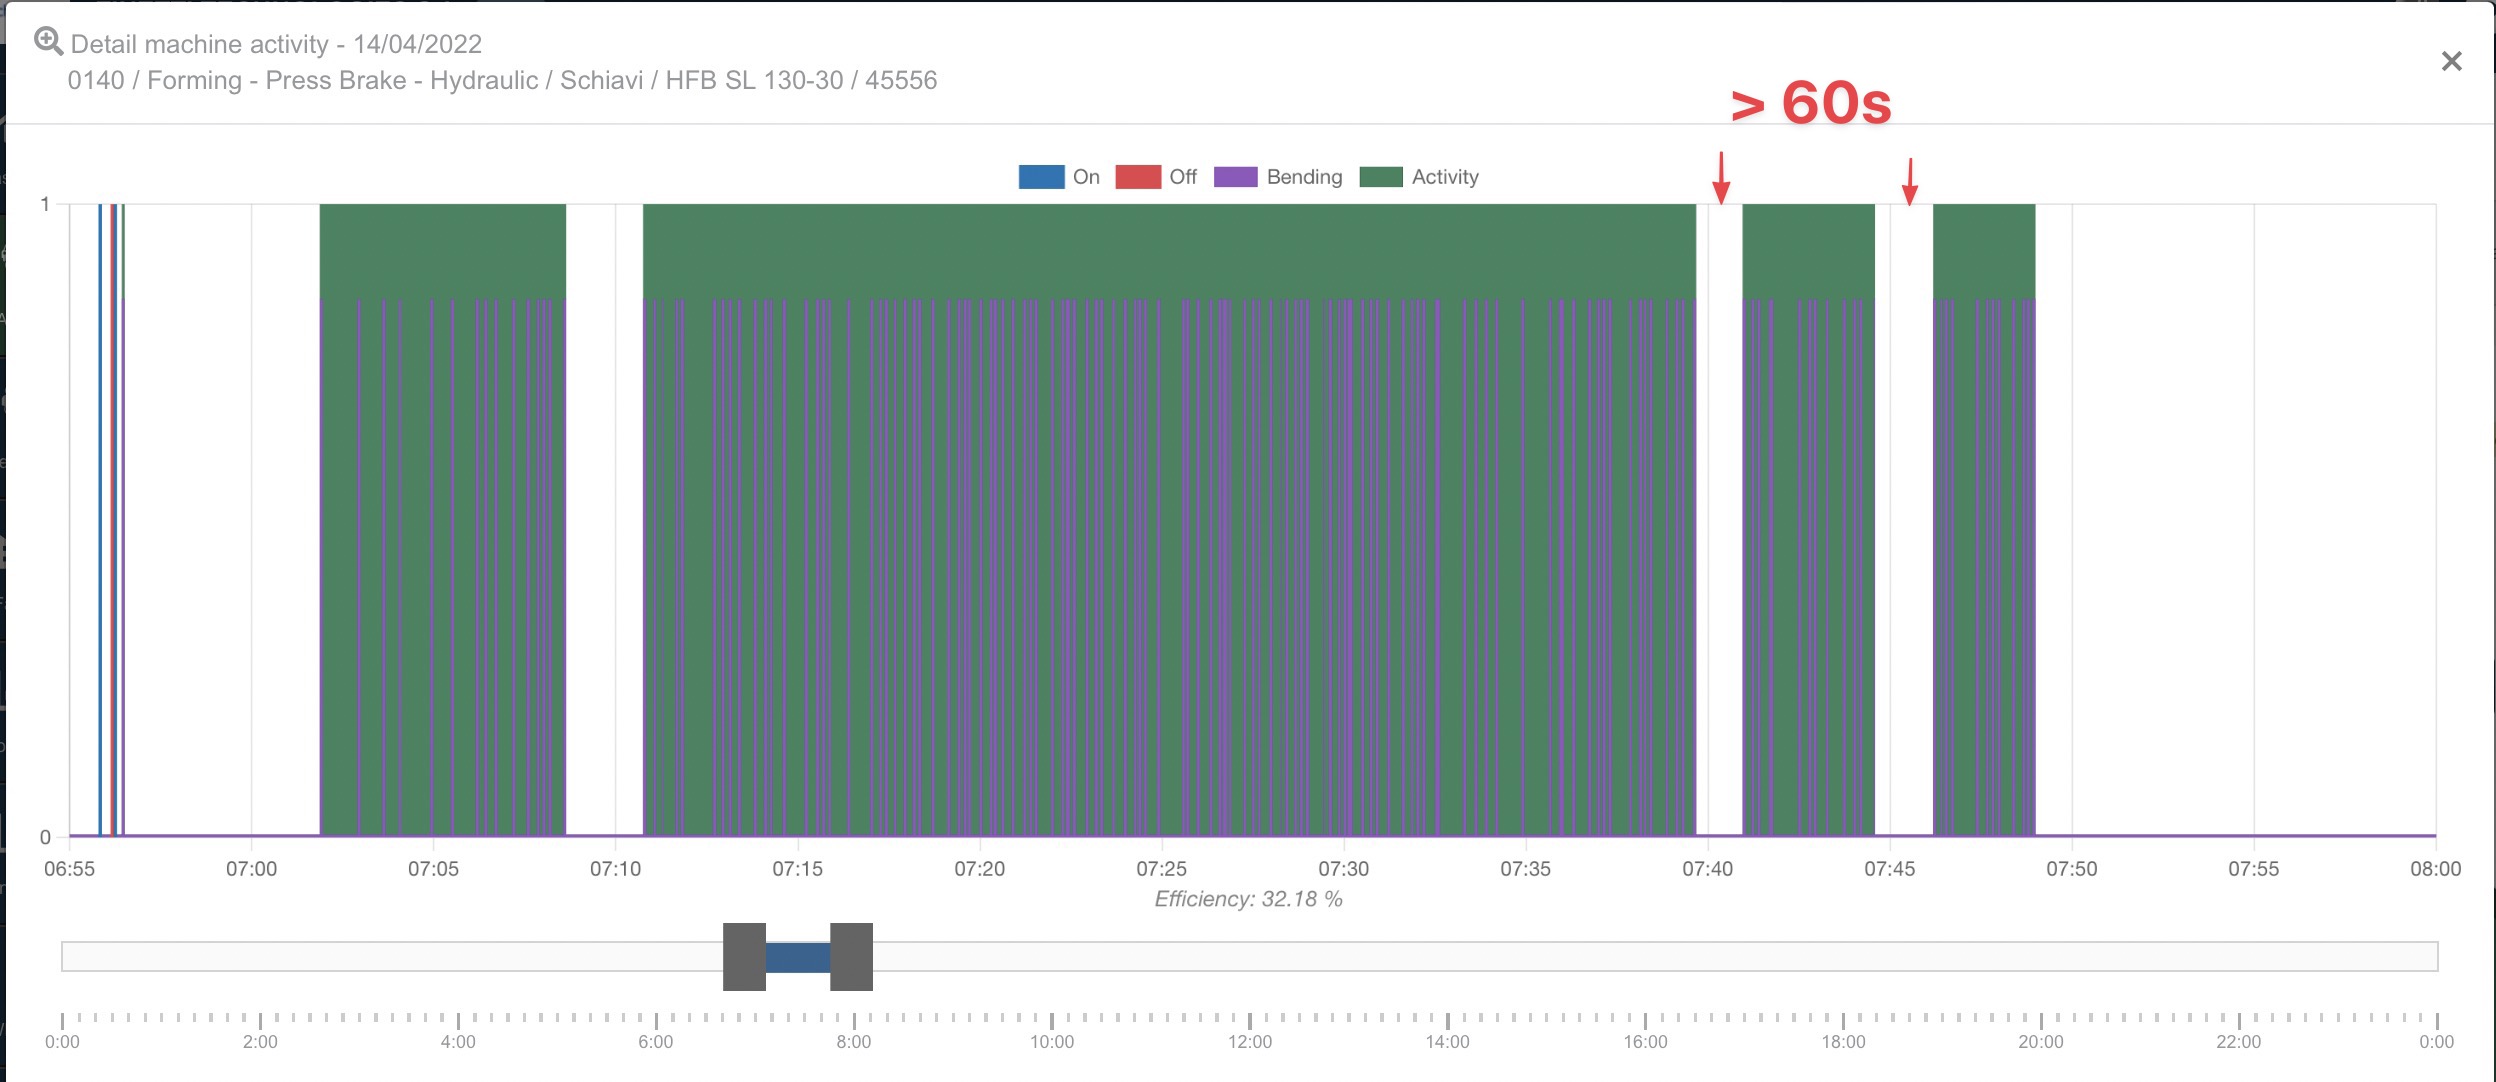Image resolution: width=2496 pixels, height=1082 pixels.
Task: Click the first green activity block after 07:00
Action: [442, 250]
